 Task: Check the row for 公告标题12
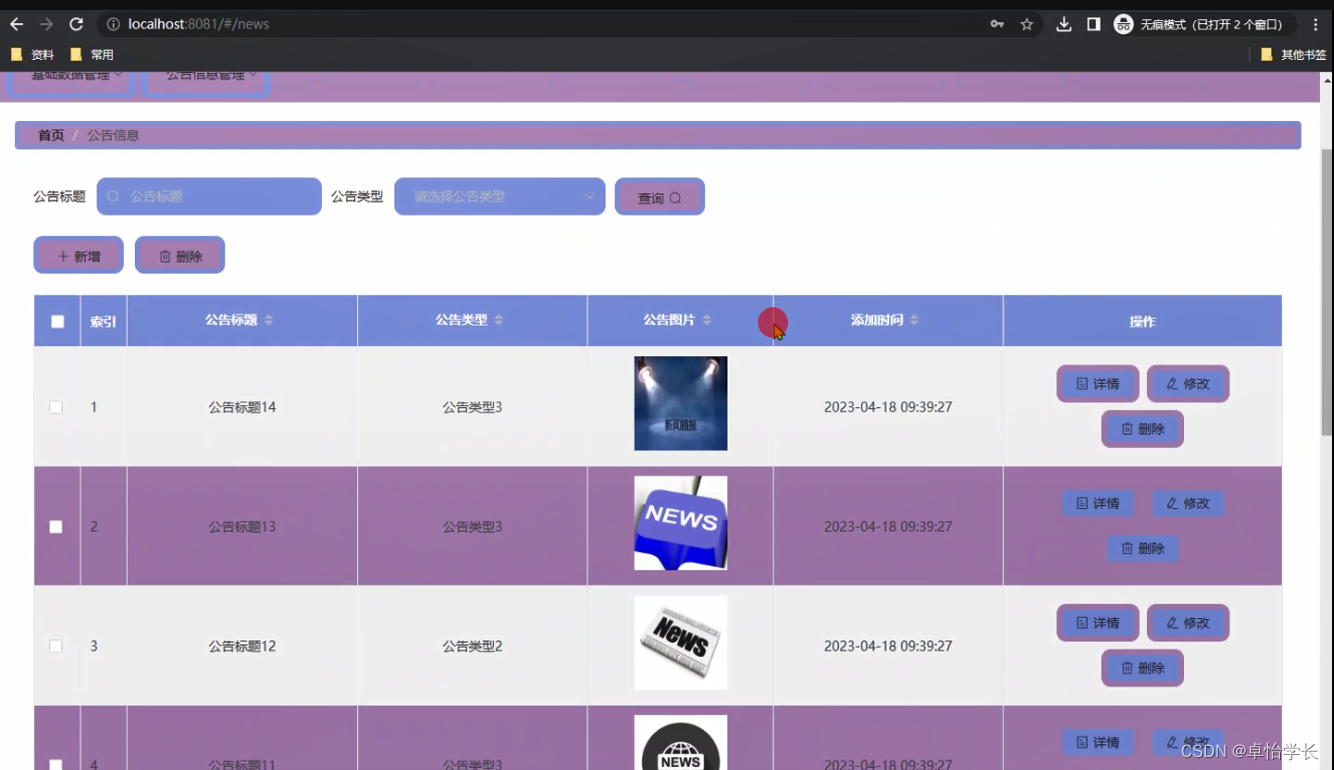56,646
